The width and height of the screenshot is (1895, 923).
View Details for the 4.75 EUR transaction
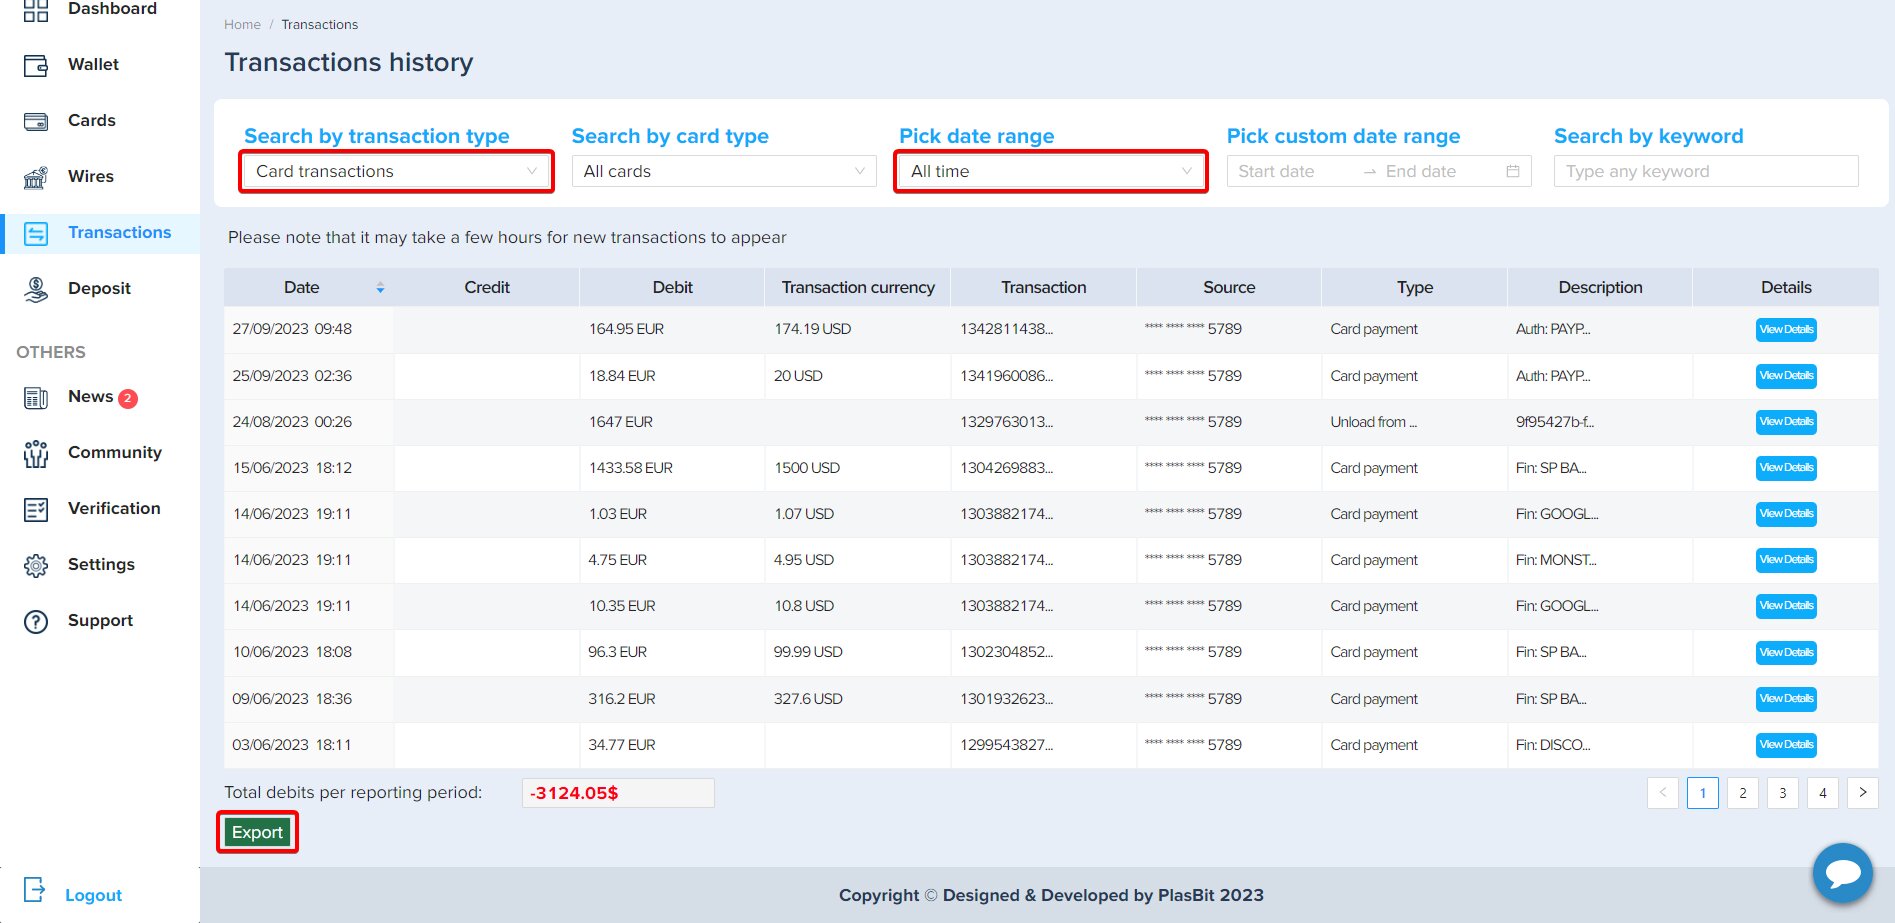(1786, 560)
